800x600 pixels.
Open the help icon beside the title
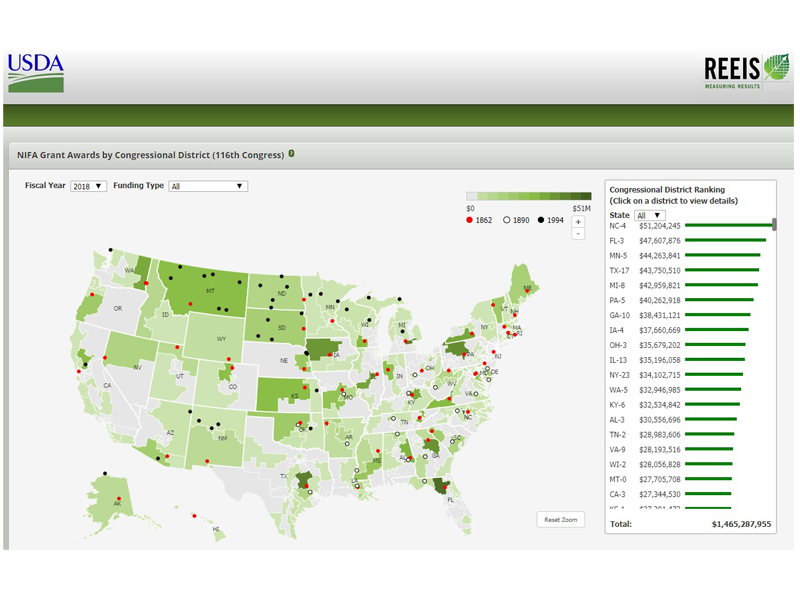[291, 154]
